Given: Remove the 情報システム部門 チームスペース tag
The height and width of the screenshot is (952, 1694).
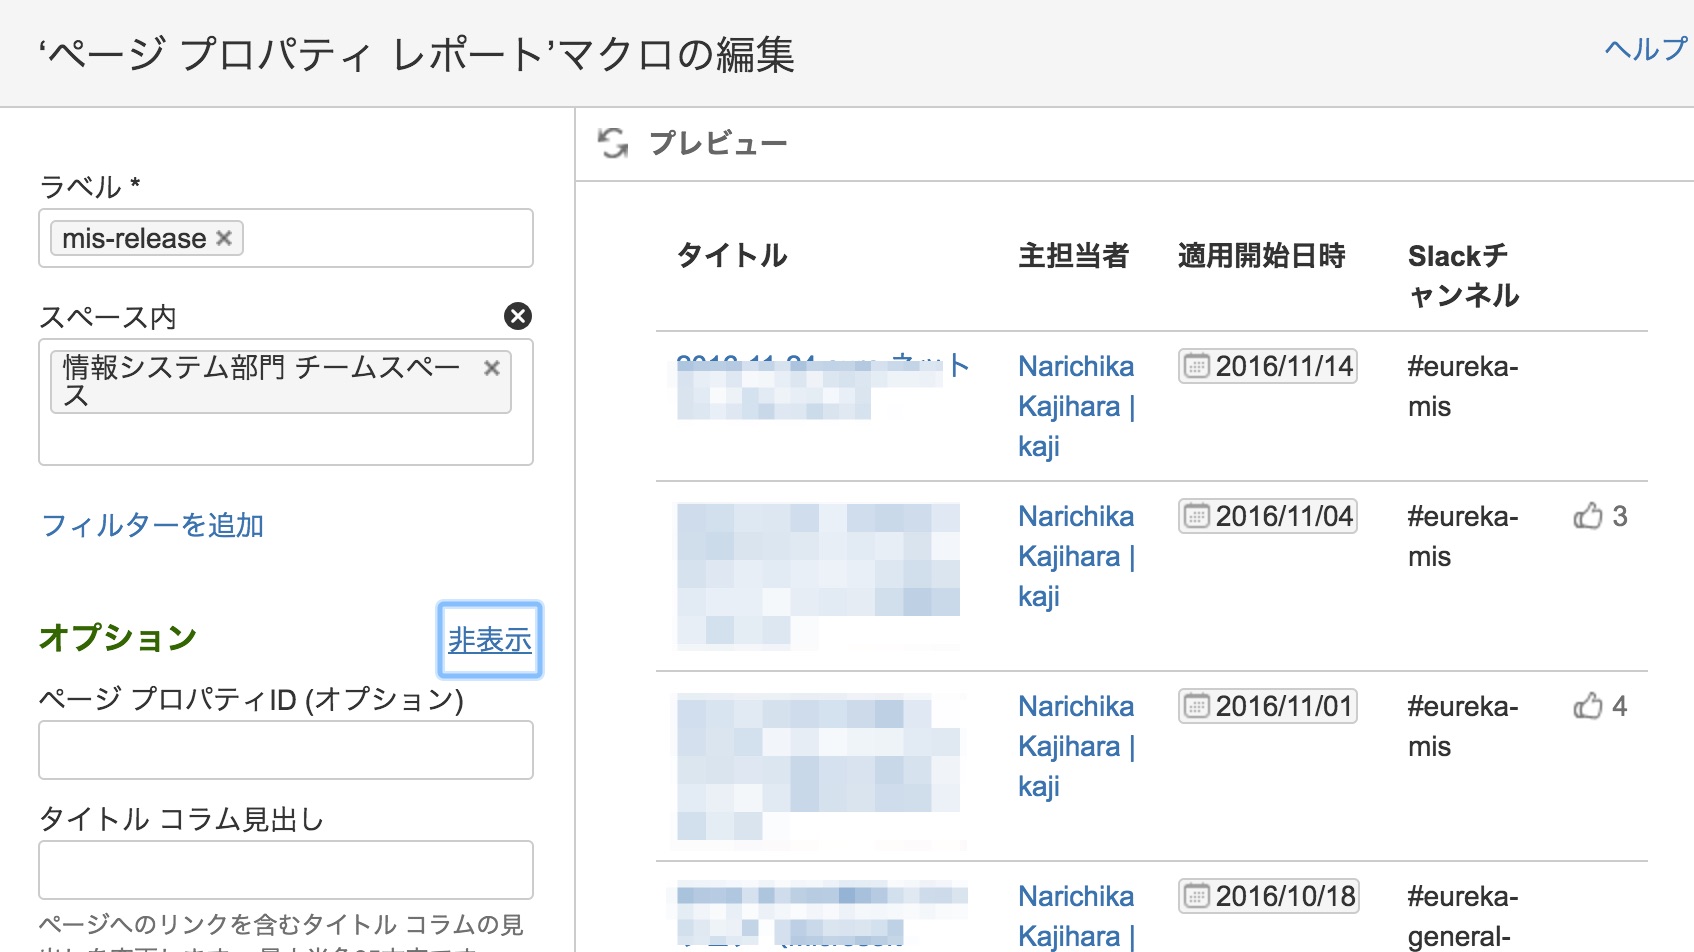Looking at the screenshot, I should (492, 369).
